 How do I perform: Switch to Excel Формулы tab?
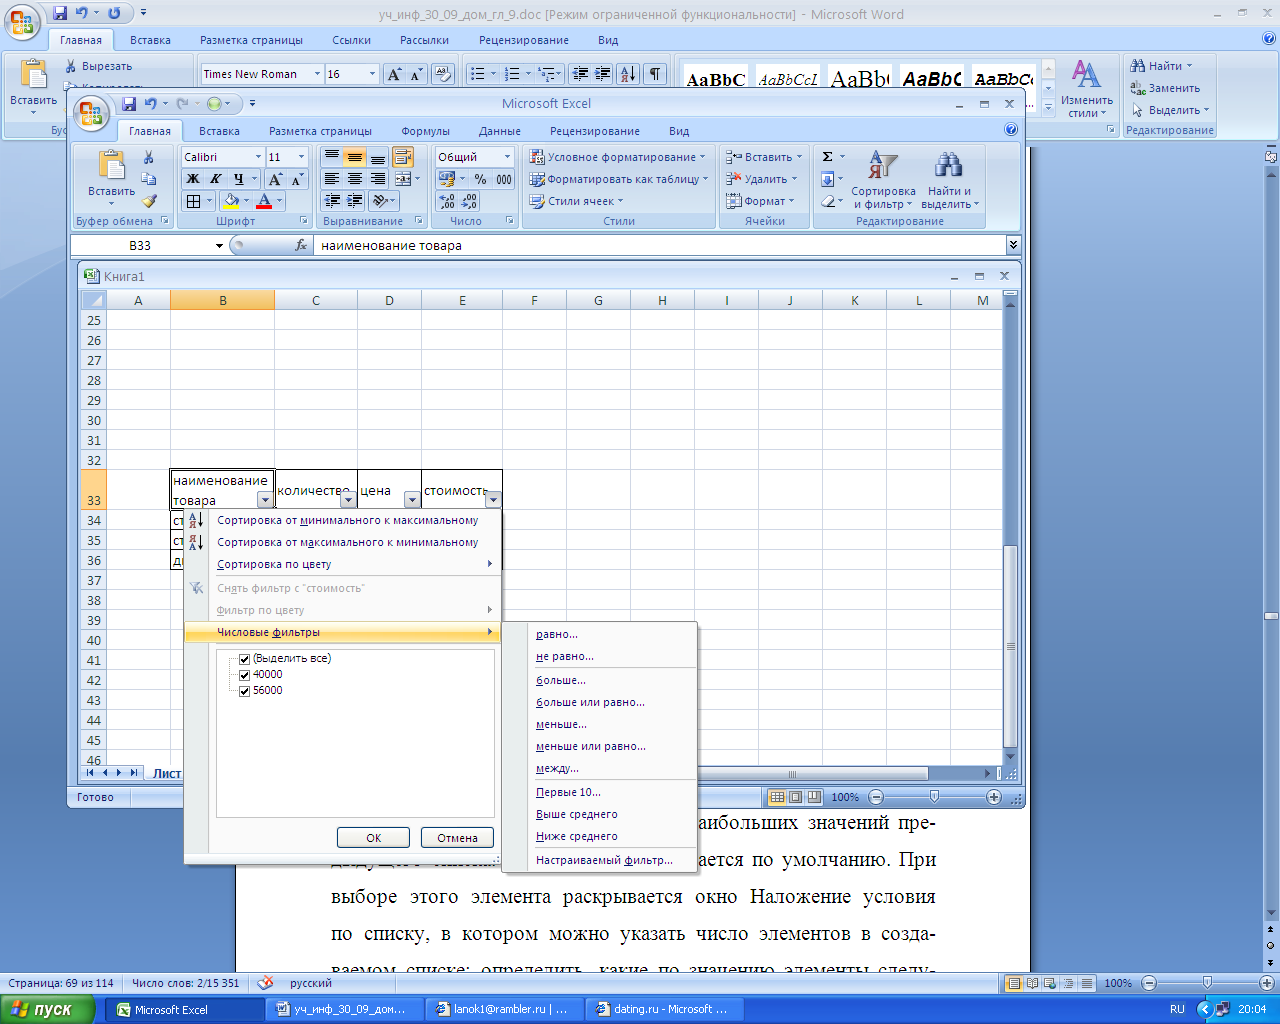[425, 131]
